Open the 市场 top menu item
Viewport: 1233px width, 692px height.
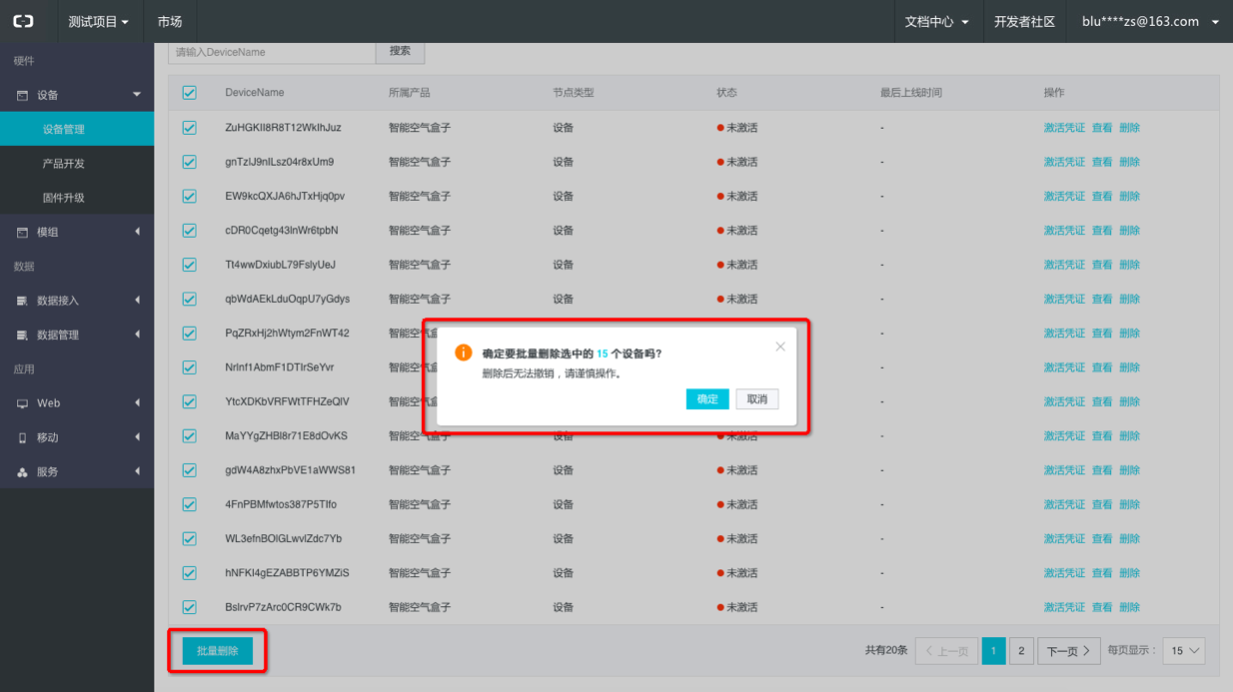170,21
